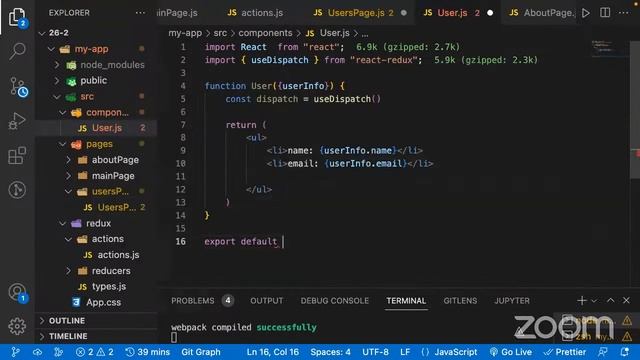Add a new terminal with plus icon
Image resolution: width=640 pixels, height=360 pixels.
tap(582, 300)
